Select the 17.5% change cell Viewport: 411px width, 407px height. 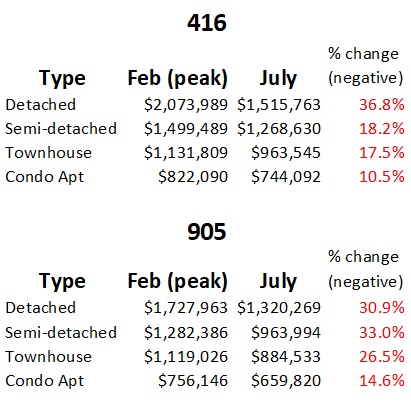(382, 153)
